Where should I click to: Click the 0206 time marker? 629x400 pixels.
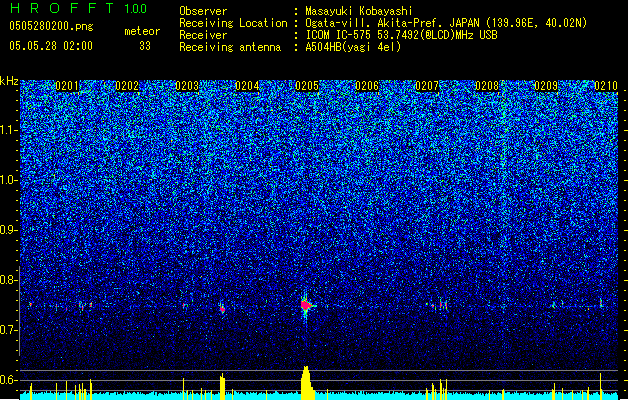pyautogui.click(x=367, y=86)
